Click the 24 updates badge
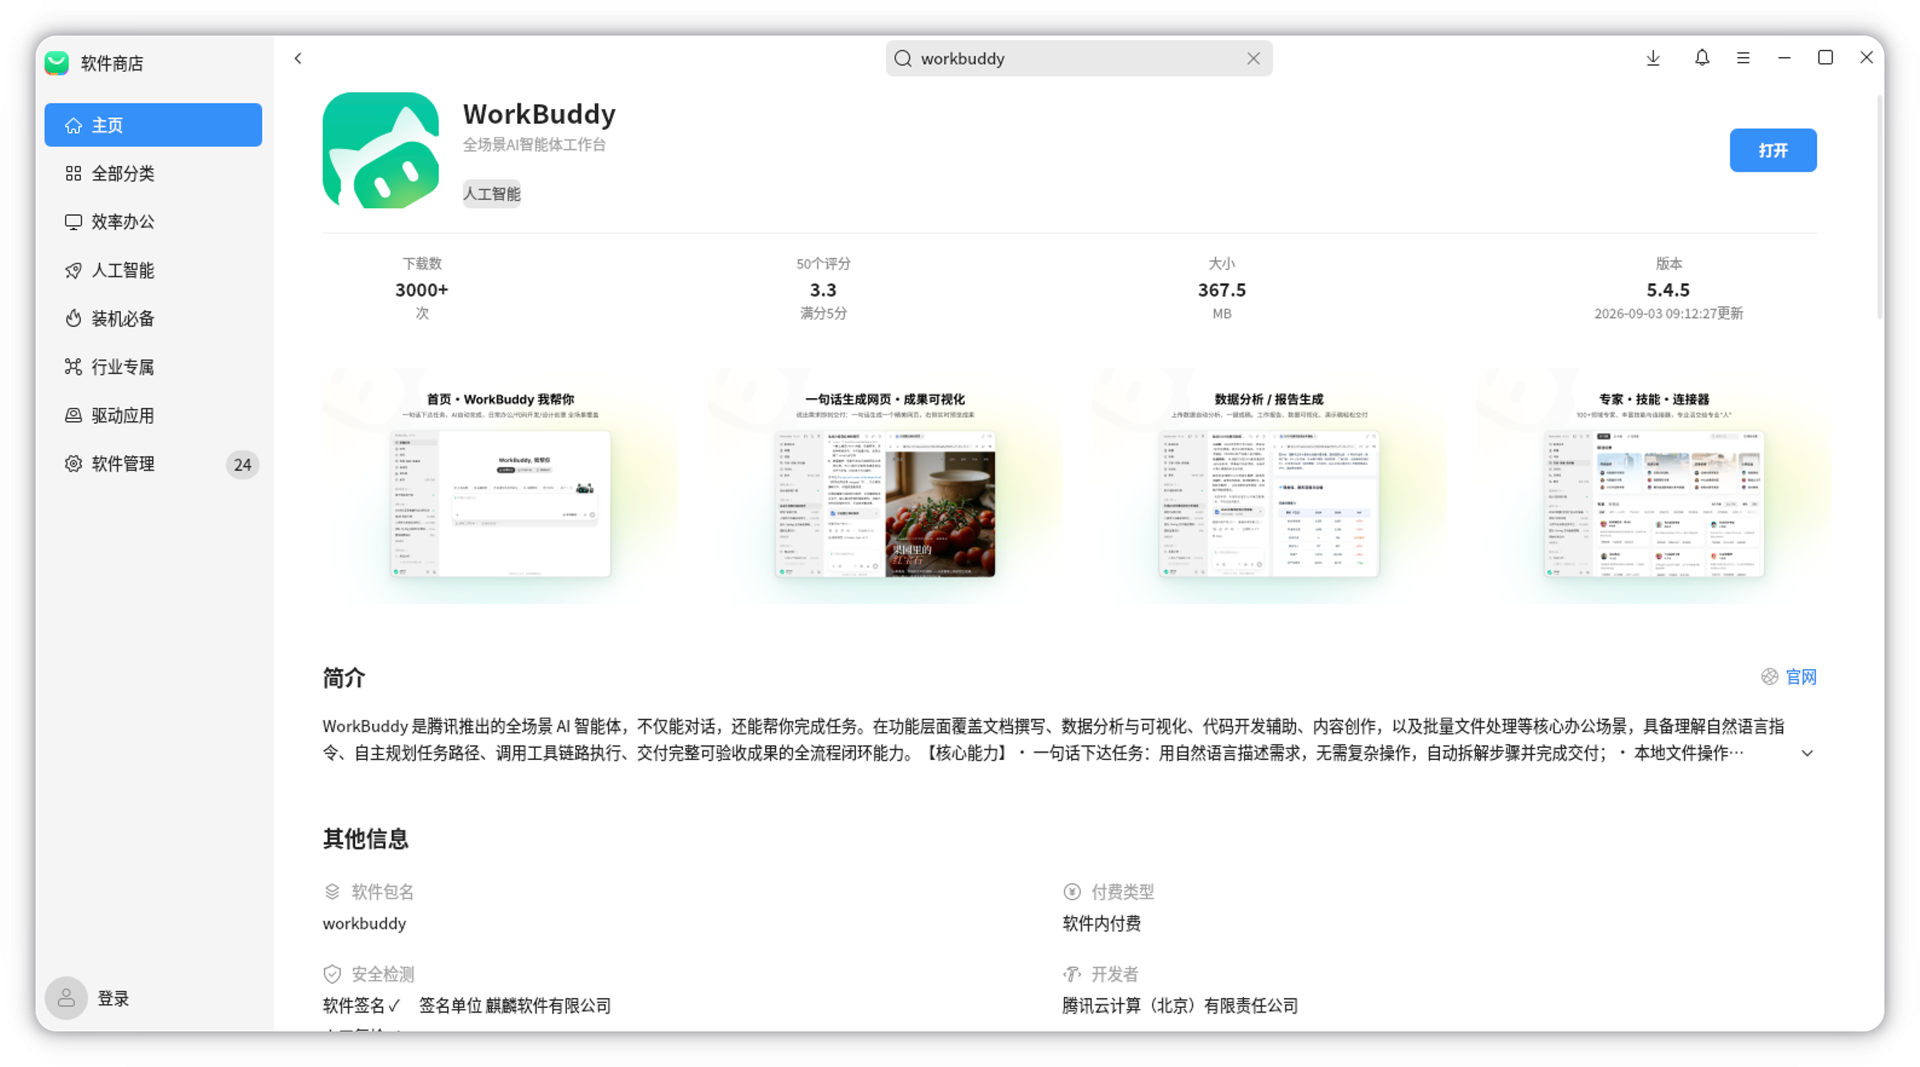Image resolution: width=1920 pixels, height=1067 pixels. click(242, 464)
